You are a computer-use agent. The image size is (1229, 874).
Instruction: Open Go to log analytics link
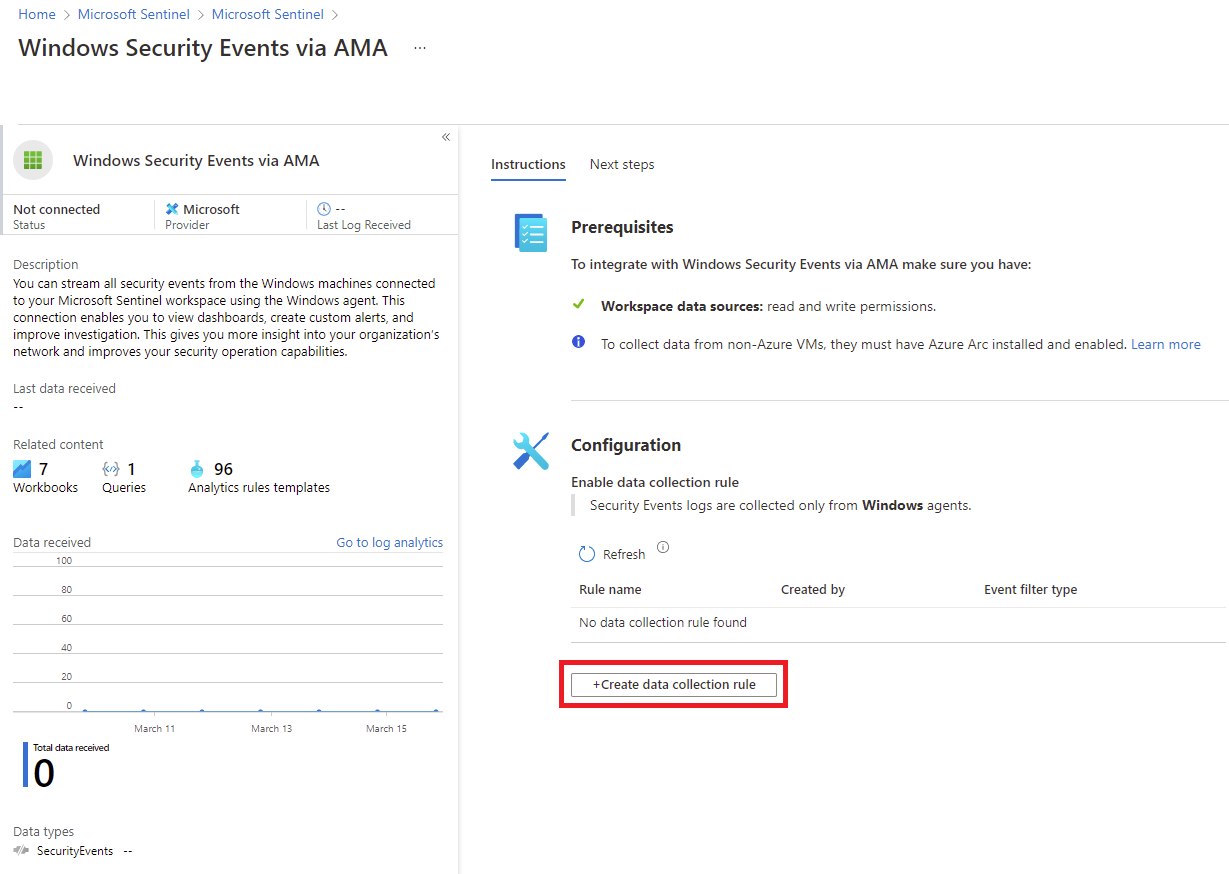pyautogui.click(x=390, y=543)
